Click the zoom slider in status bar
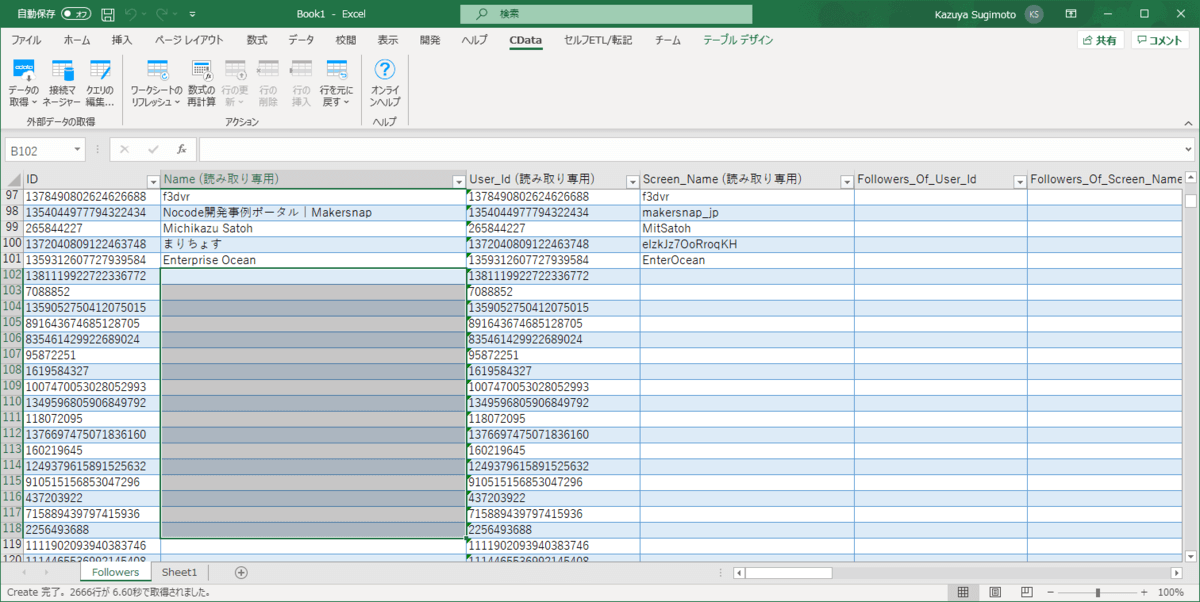 [x=1098, y=592]
